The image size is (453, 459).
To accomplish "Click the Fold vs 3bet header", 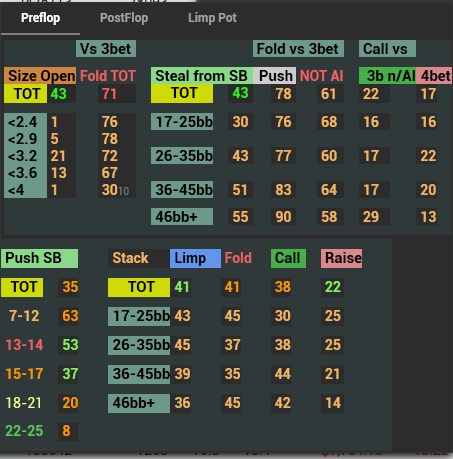I will (x=298, y=49).
